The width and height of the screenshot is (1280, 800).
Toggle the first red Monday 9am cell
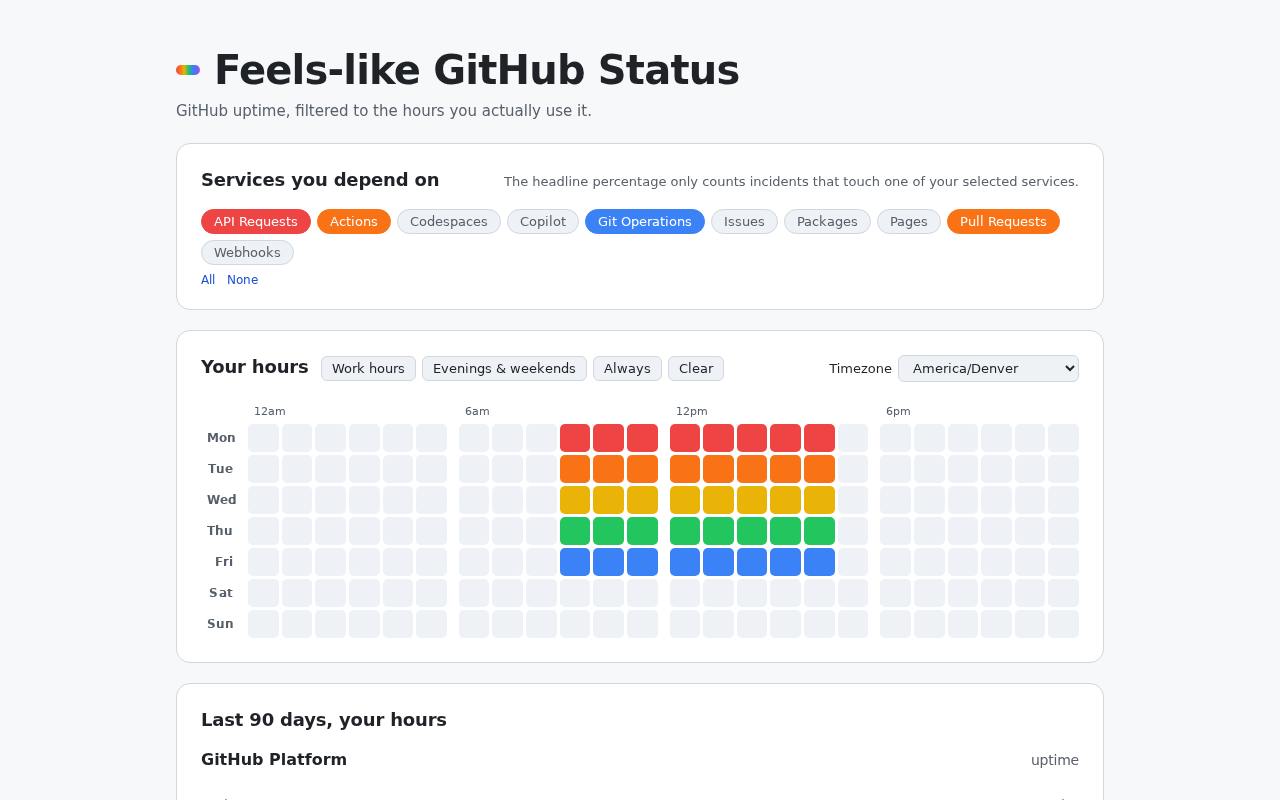(x=575, y=438)
